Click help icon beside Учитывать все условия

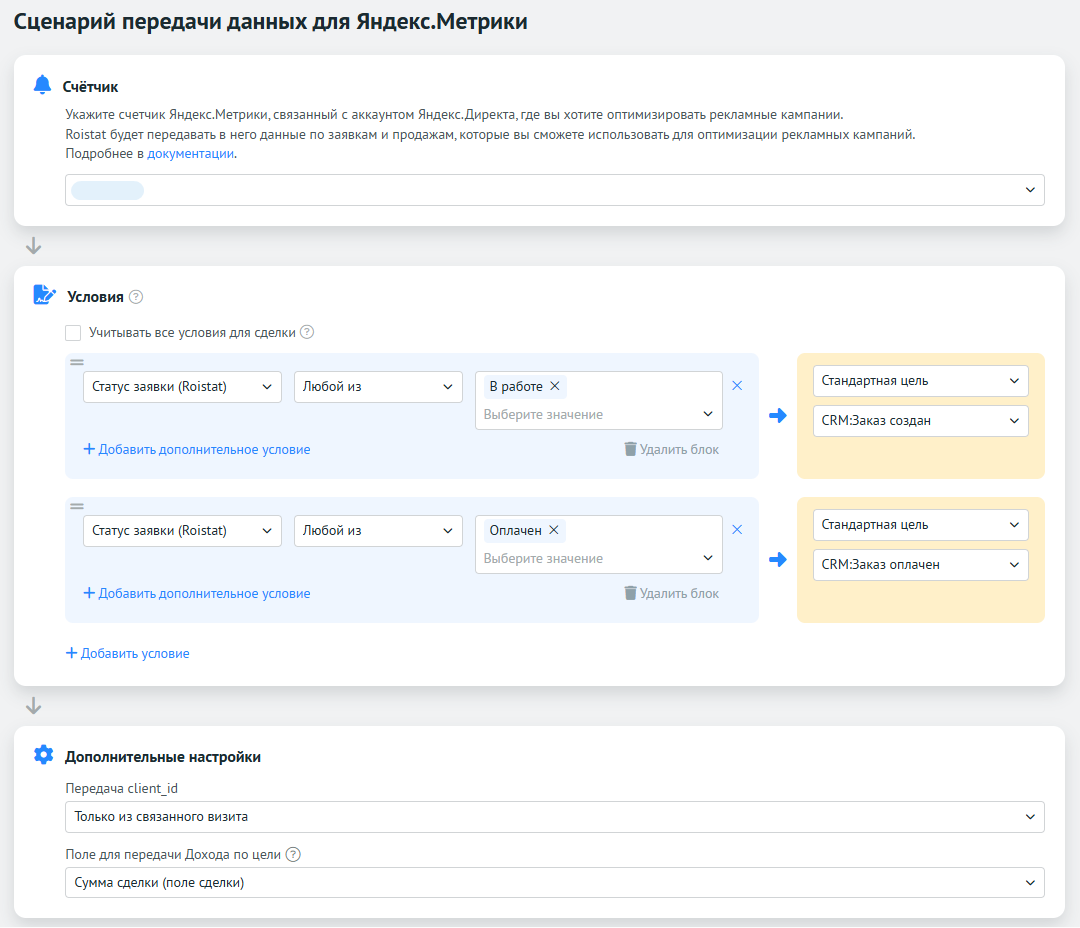coord(307,332)
